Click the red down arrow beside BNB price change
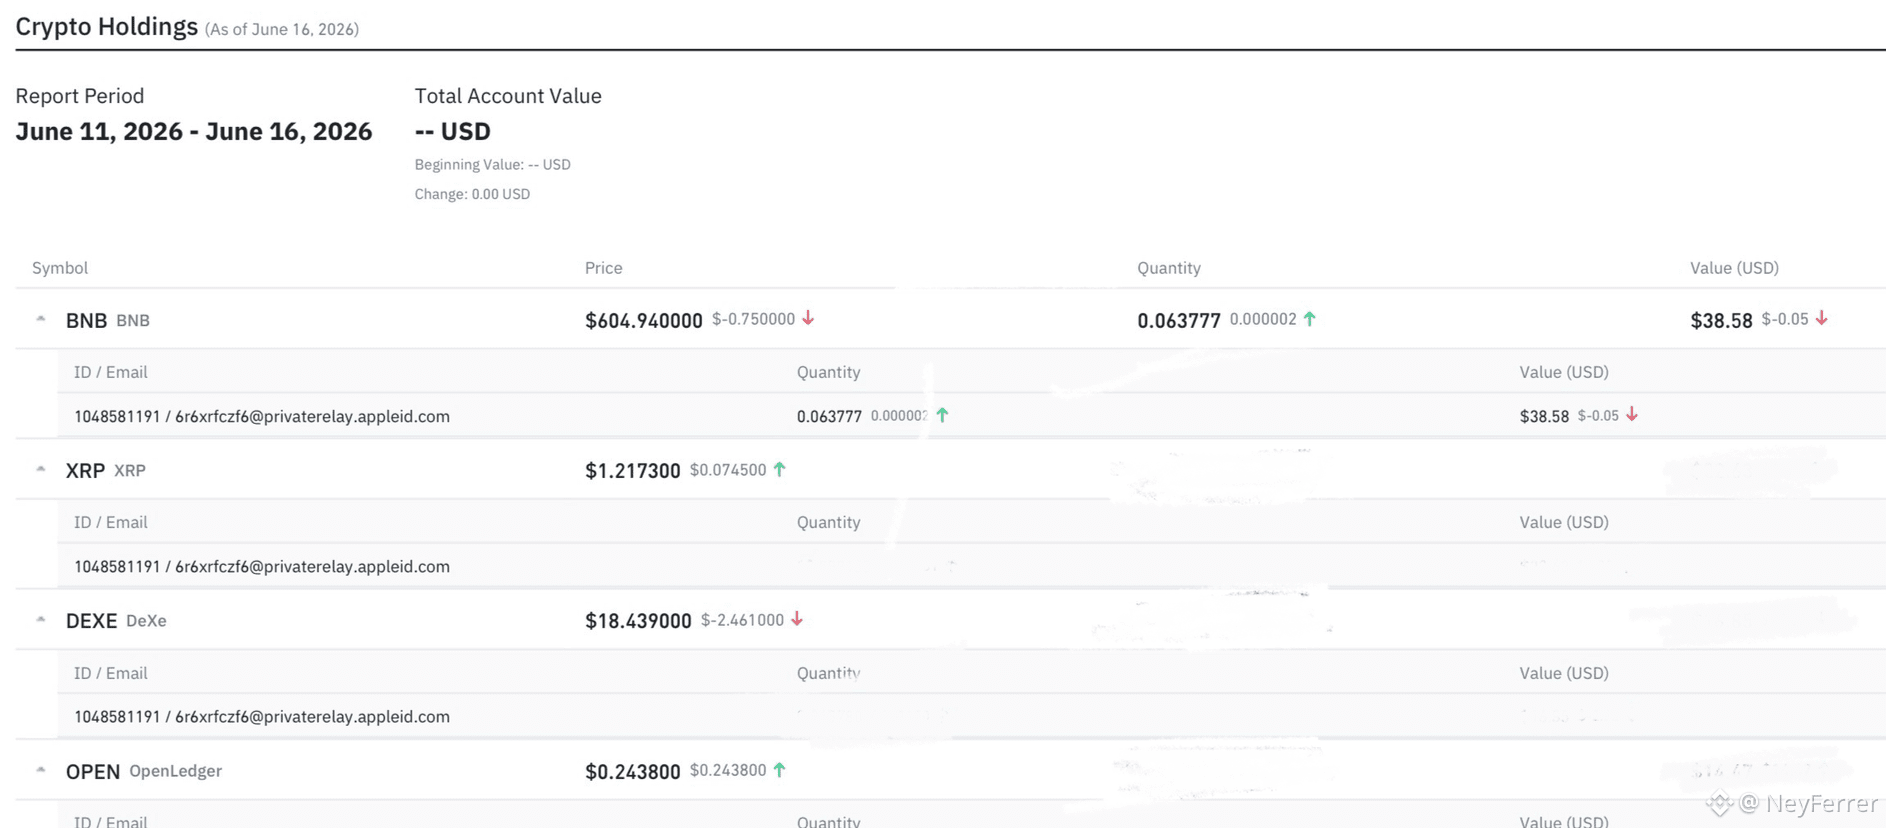The width and height of the screenshot is (1886, 828). point(808,318)
